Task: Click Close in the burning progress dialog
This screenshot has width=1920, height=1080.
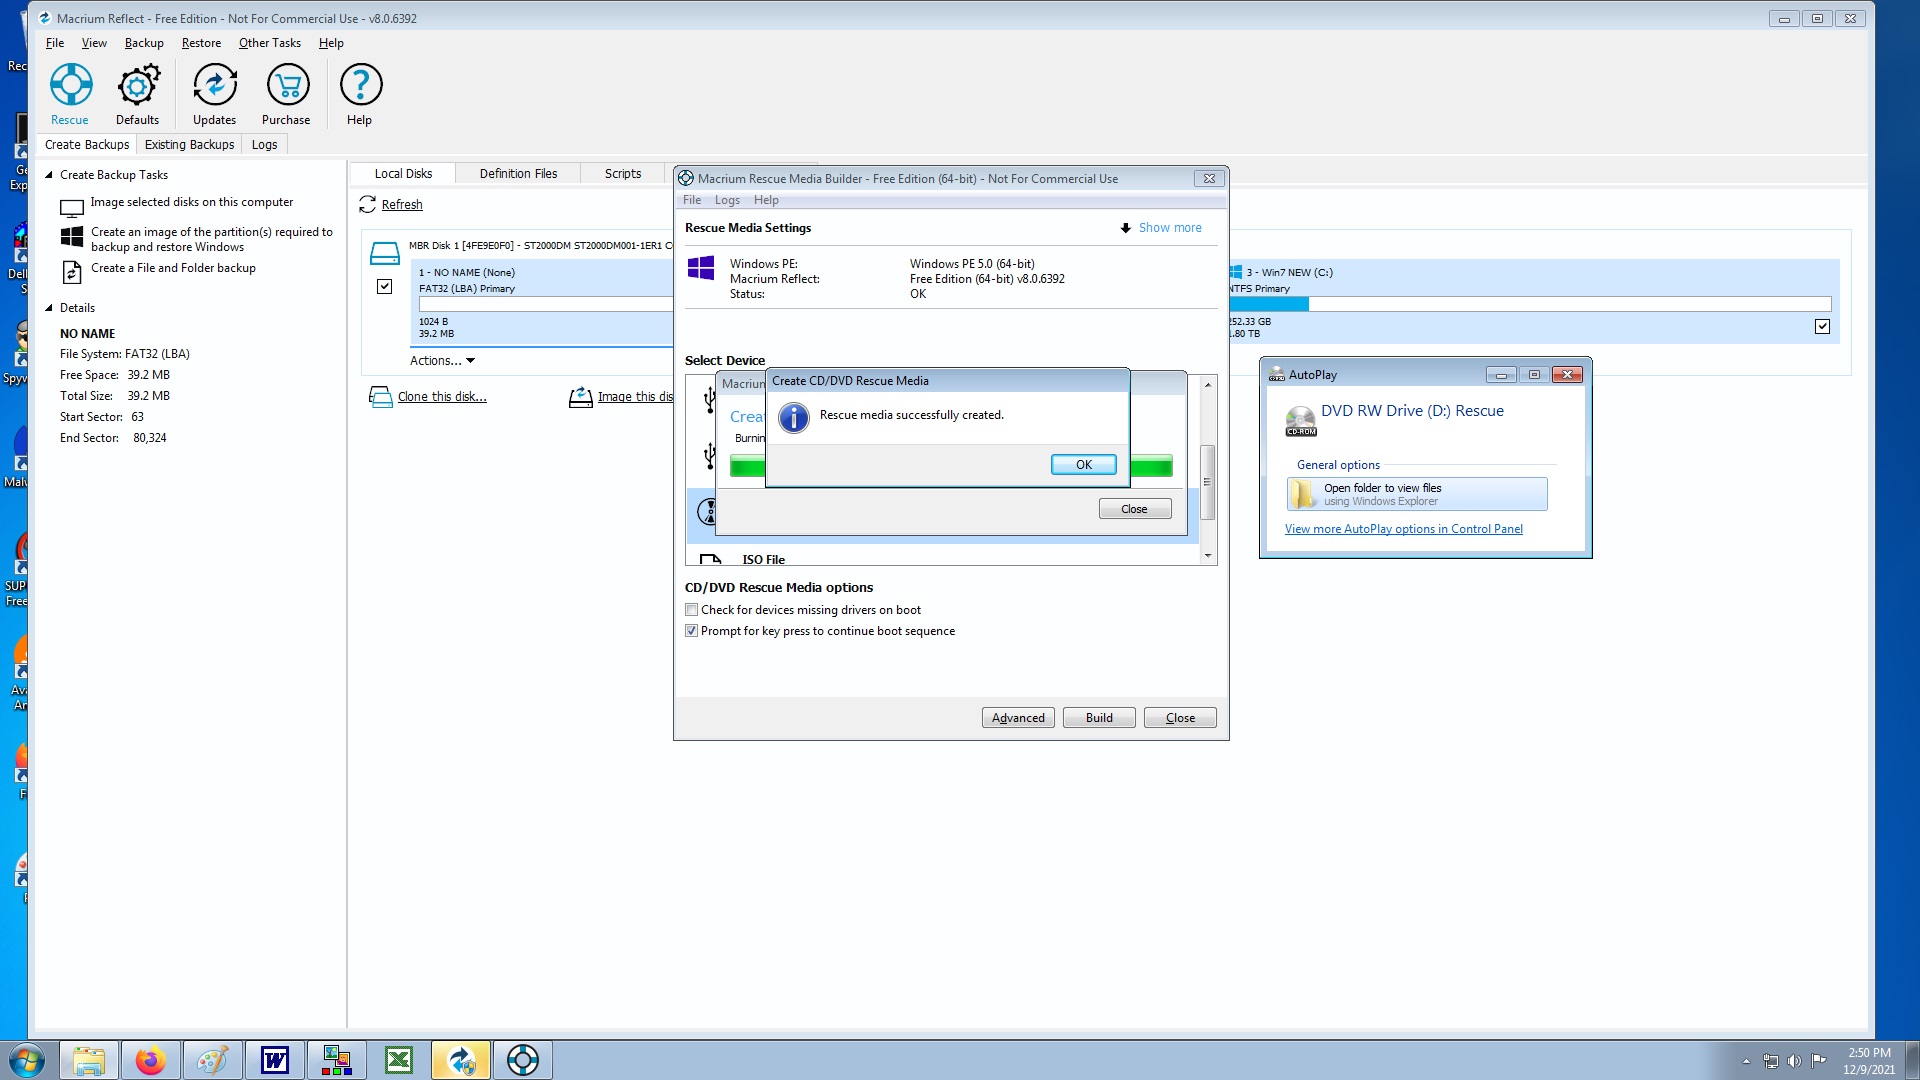Action: tap(1134, 509)
